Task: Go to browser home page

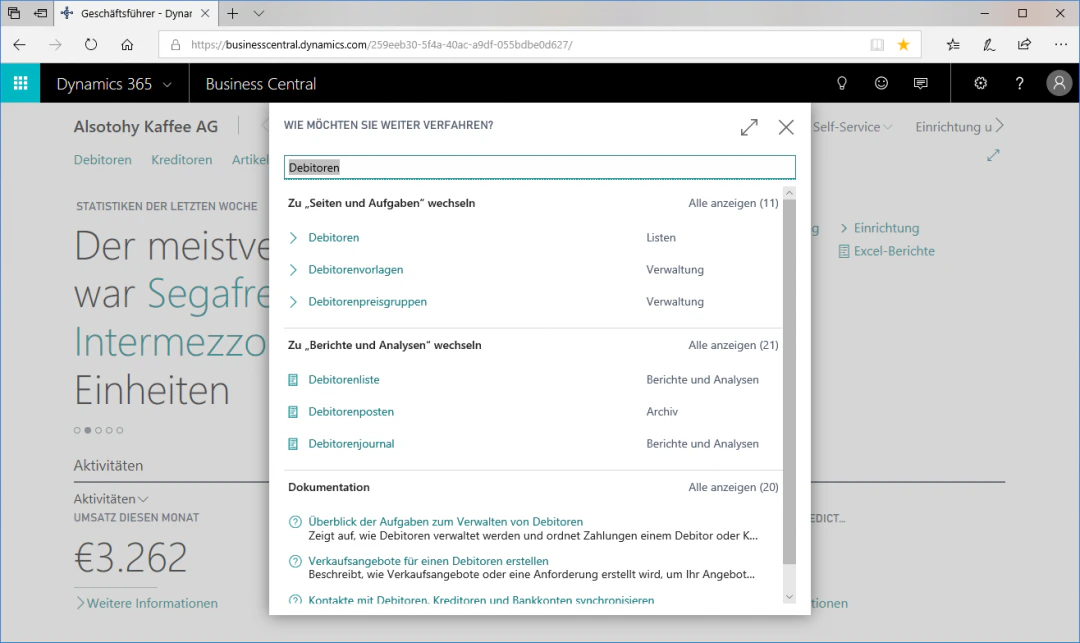Action: pyautogui.click(x=127, y=45)
